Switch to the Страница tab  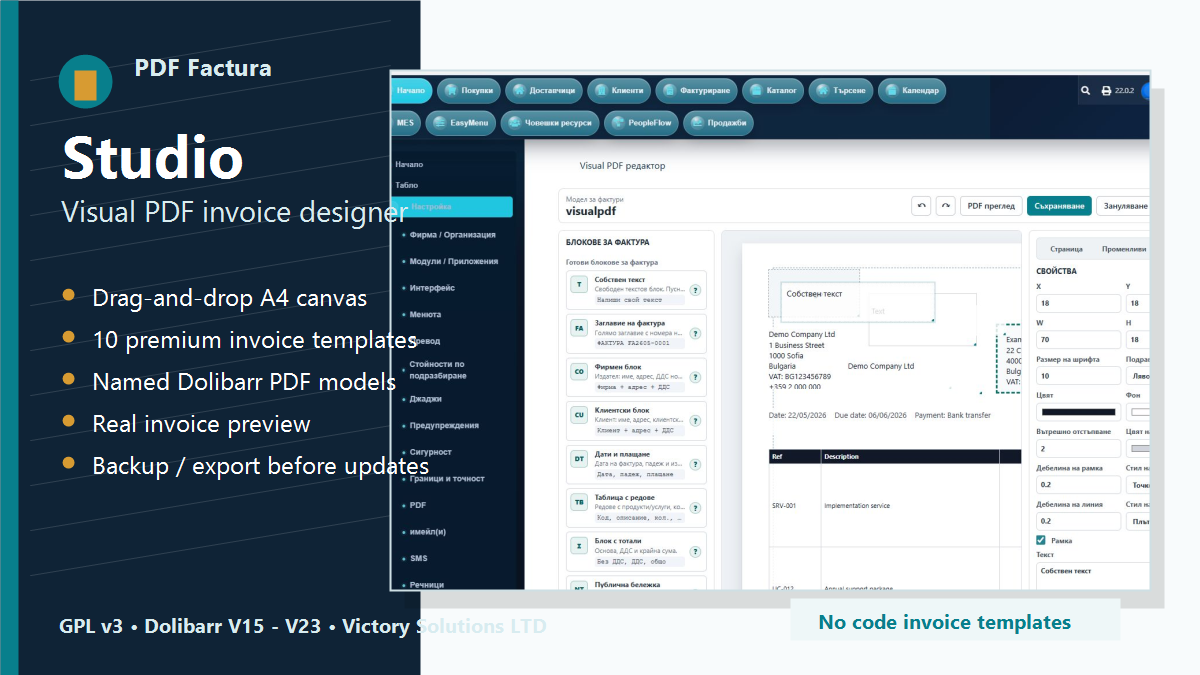pos(1066,249)
